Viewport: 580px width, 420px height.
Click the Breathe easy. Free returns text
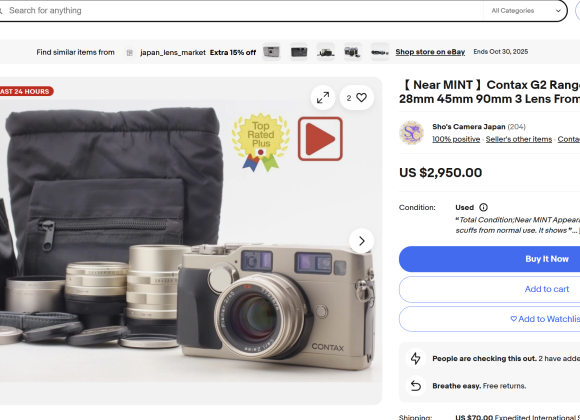point(479,386)
